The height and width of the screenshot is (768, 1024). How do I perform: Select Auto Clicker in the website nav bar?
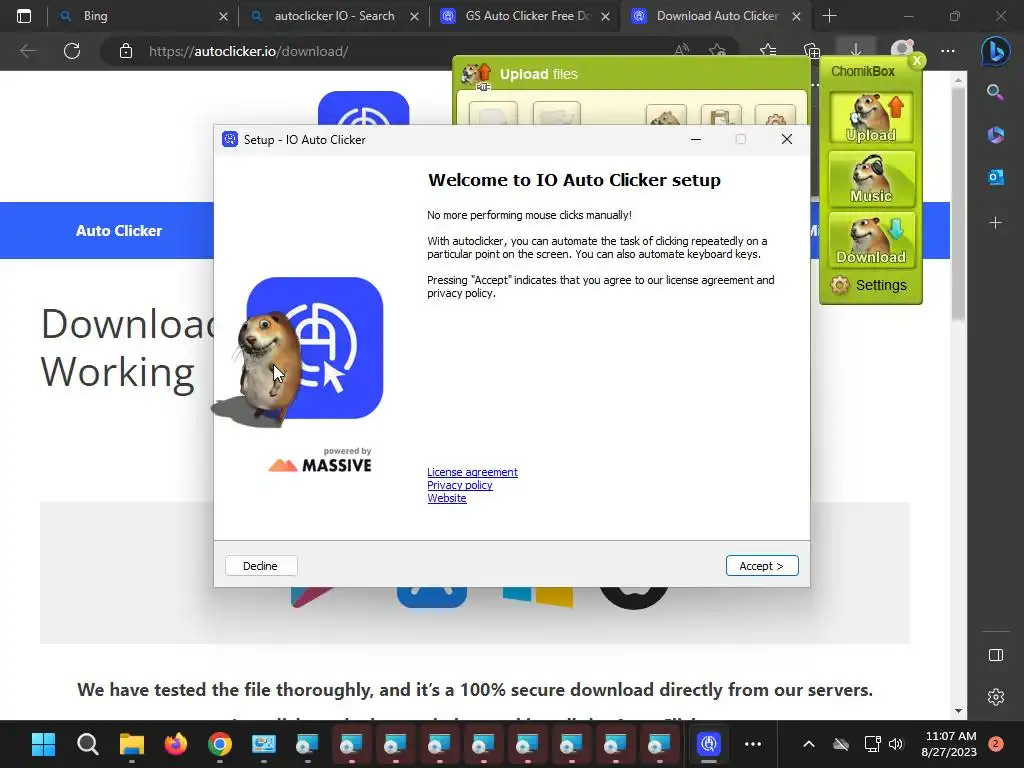point(118,231)
